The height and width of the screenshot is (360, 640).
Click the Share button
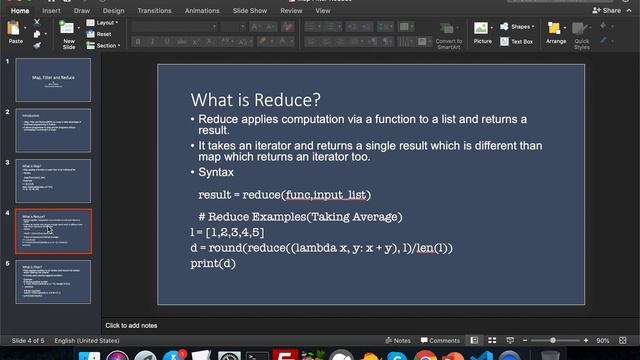(607, 11)
